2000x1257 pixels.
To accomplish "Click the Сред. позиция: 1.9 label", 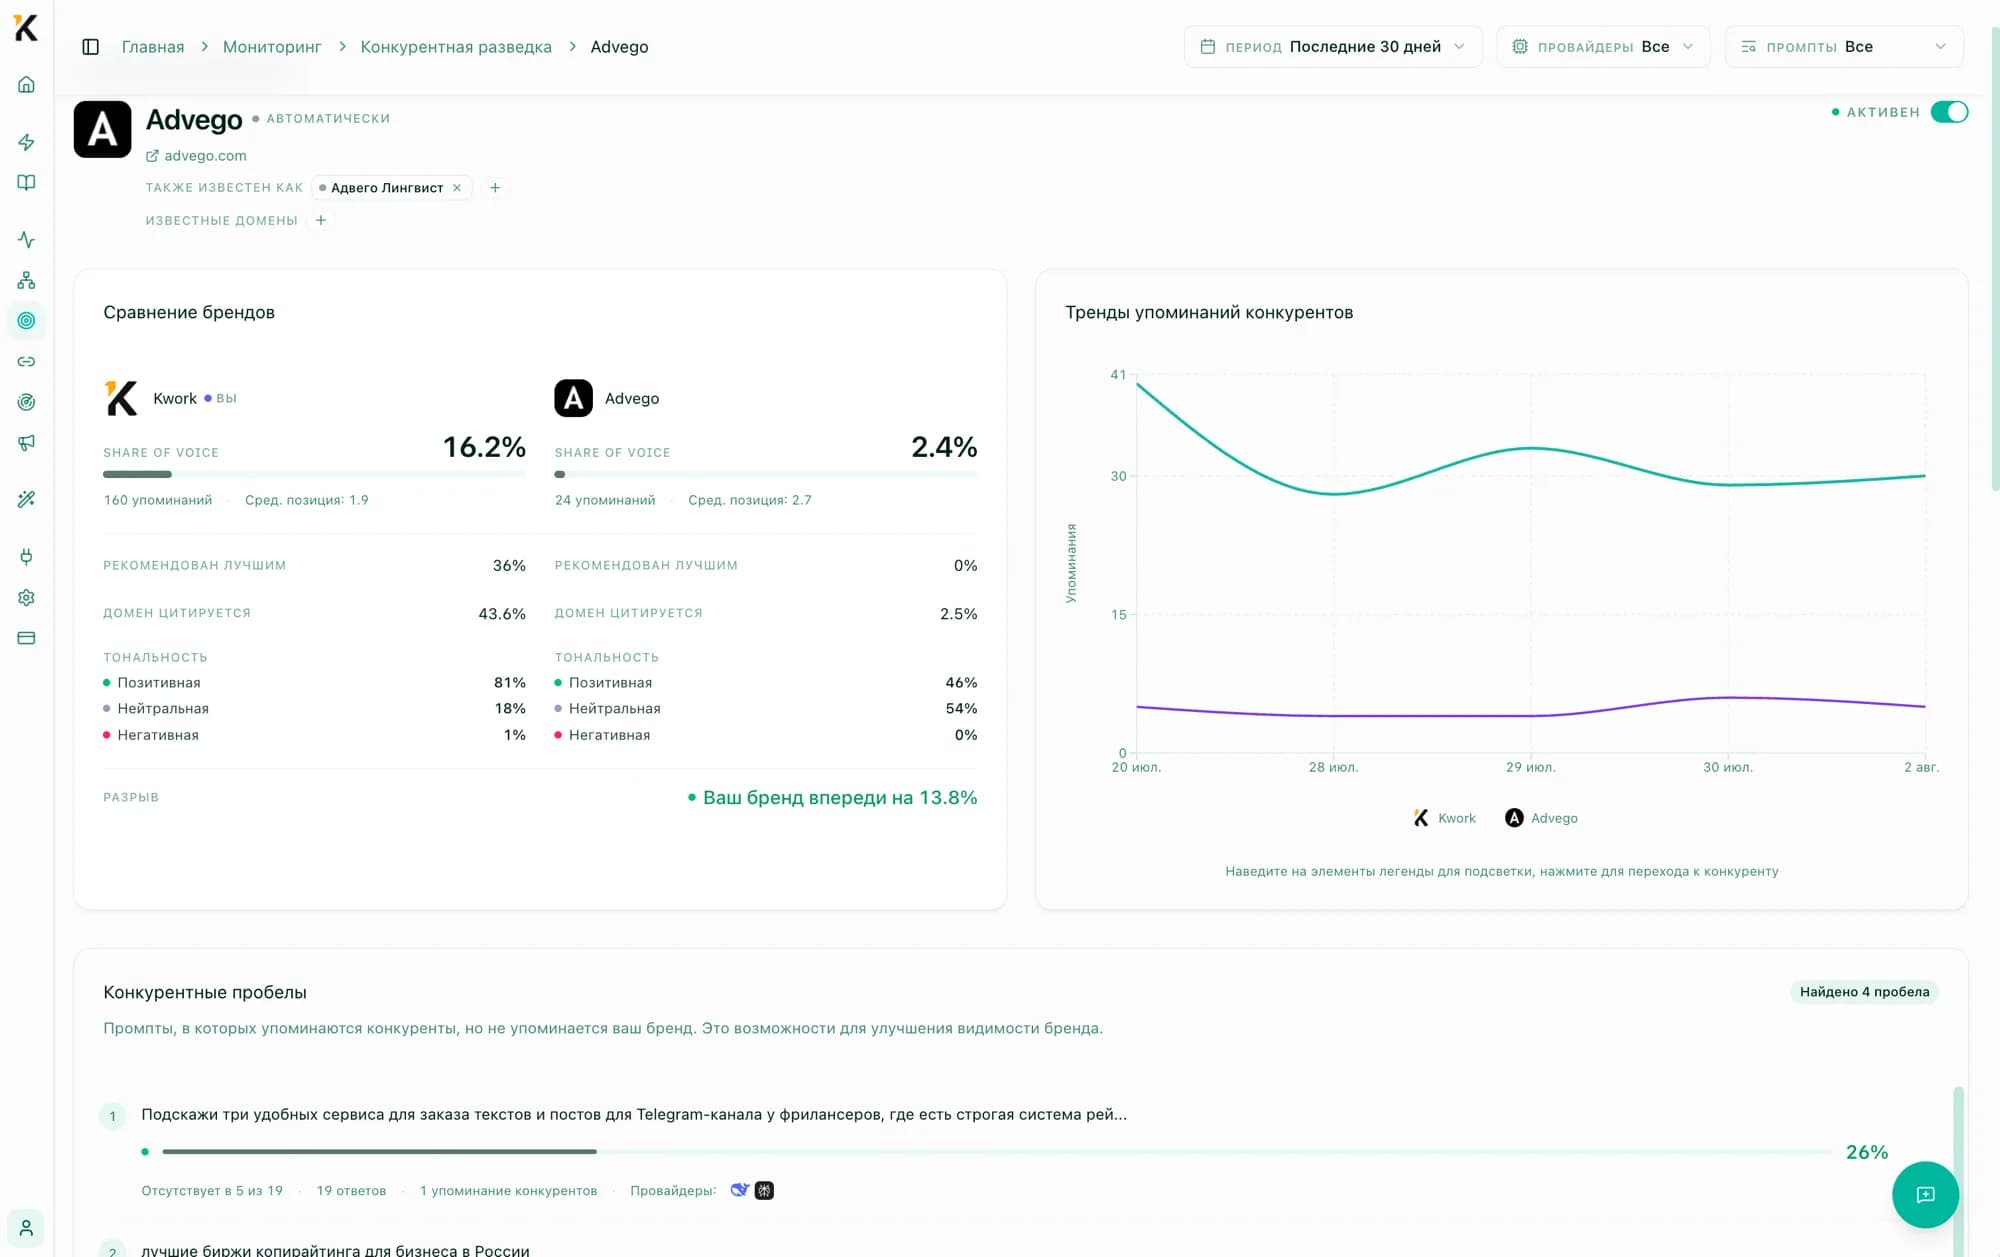I will [307, 500].
